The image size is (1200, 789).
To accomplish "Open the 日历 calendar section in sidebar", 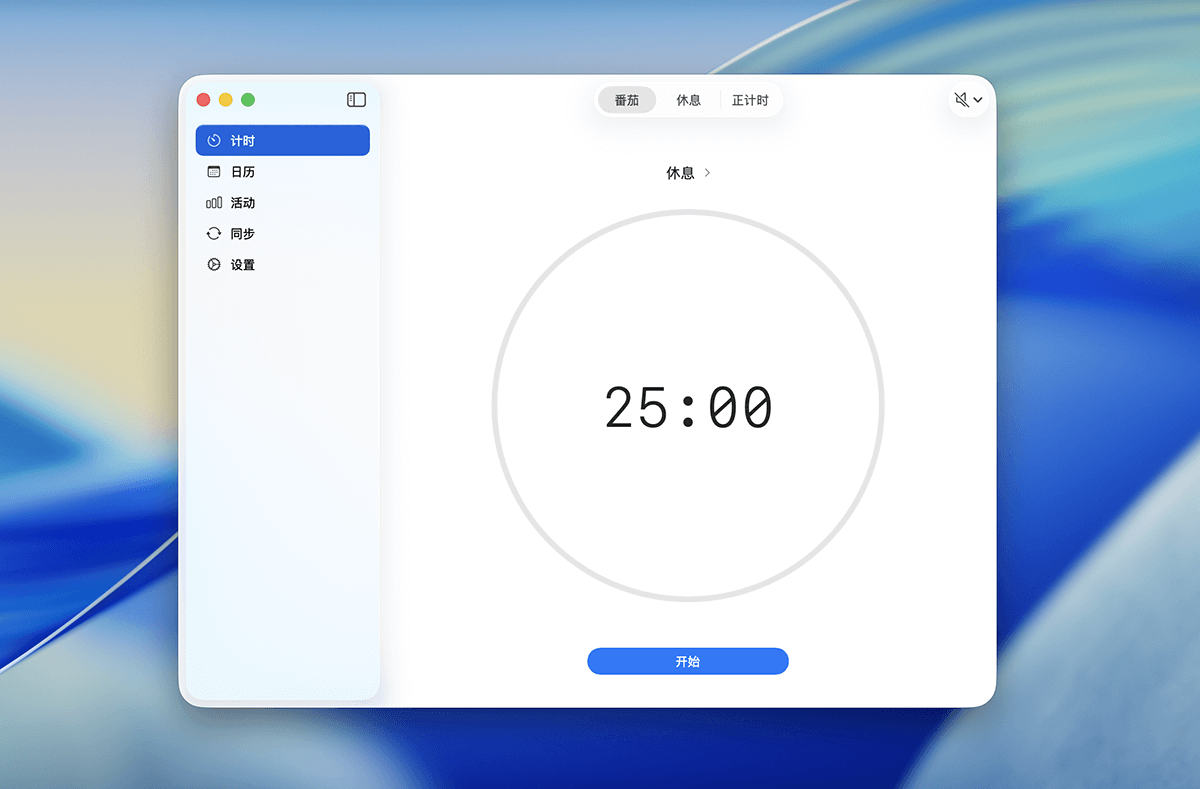I will coord(283,172).
